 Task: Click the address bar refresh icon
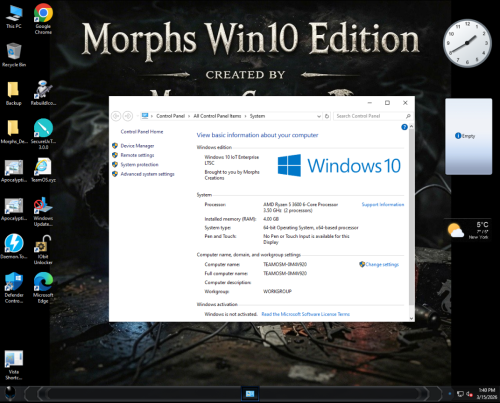coord(327,116)
